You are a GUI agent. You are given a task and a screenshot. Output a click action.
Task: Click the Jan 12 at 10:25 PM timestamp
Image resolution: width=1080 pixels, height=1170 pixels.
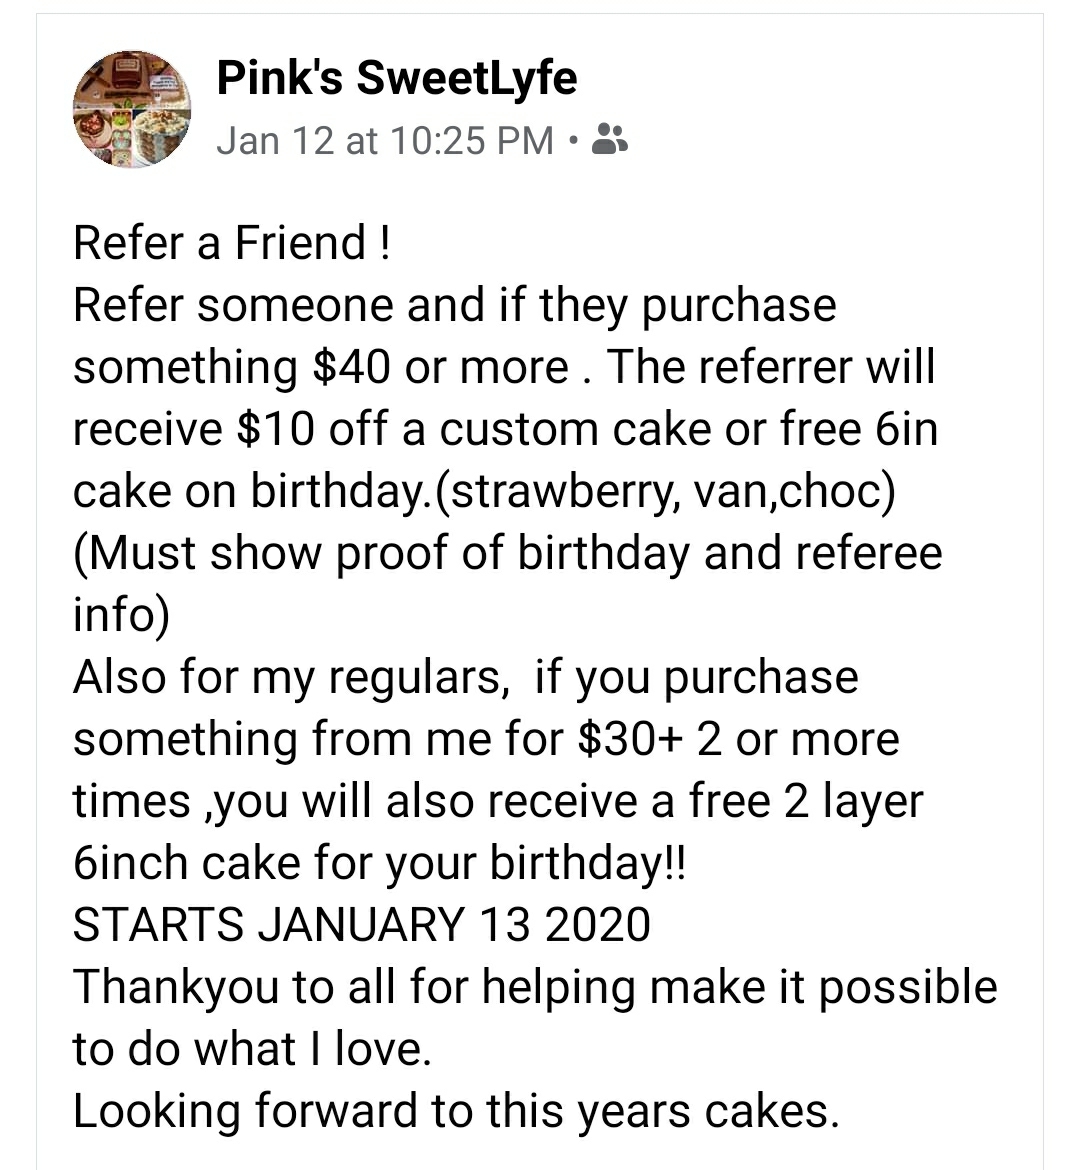(385, 141)
